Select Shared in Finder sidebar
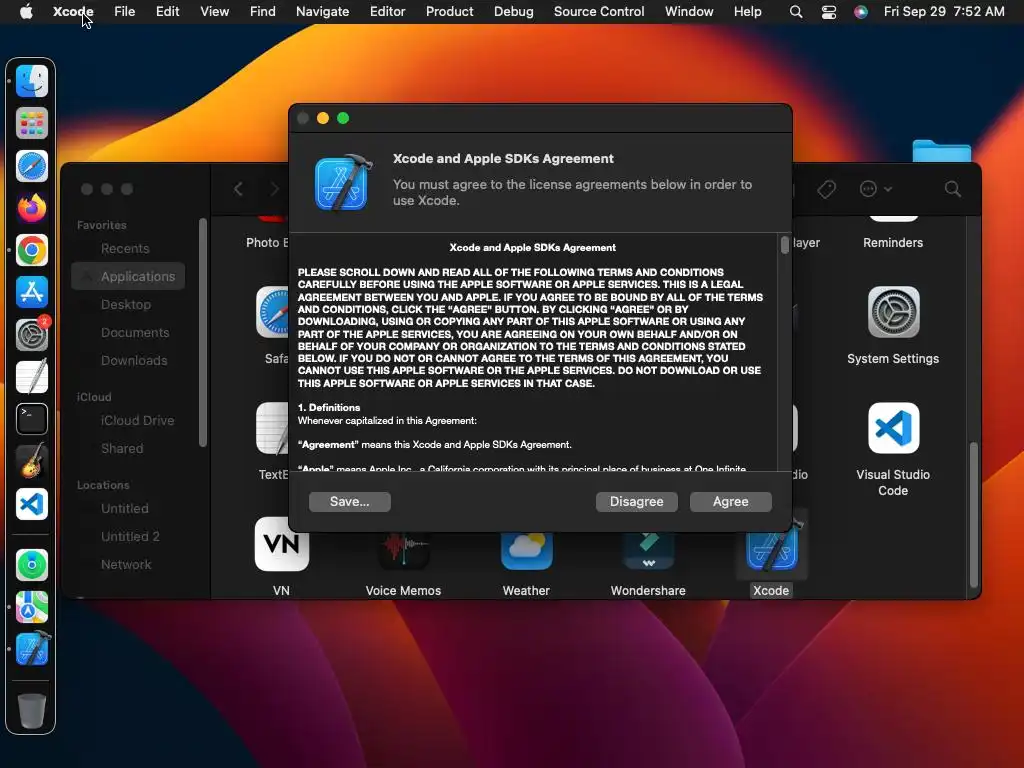The width and height of the screenshot is (1024, 768). [122, 449]
